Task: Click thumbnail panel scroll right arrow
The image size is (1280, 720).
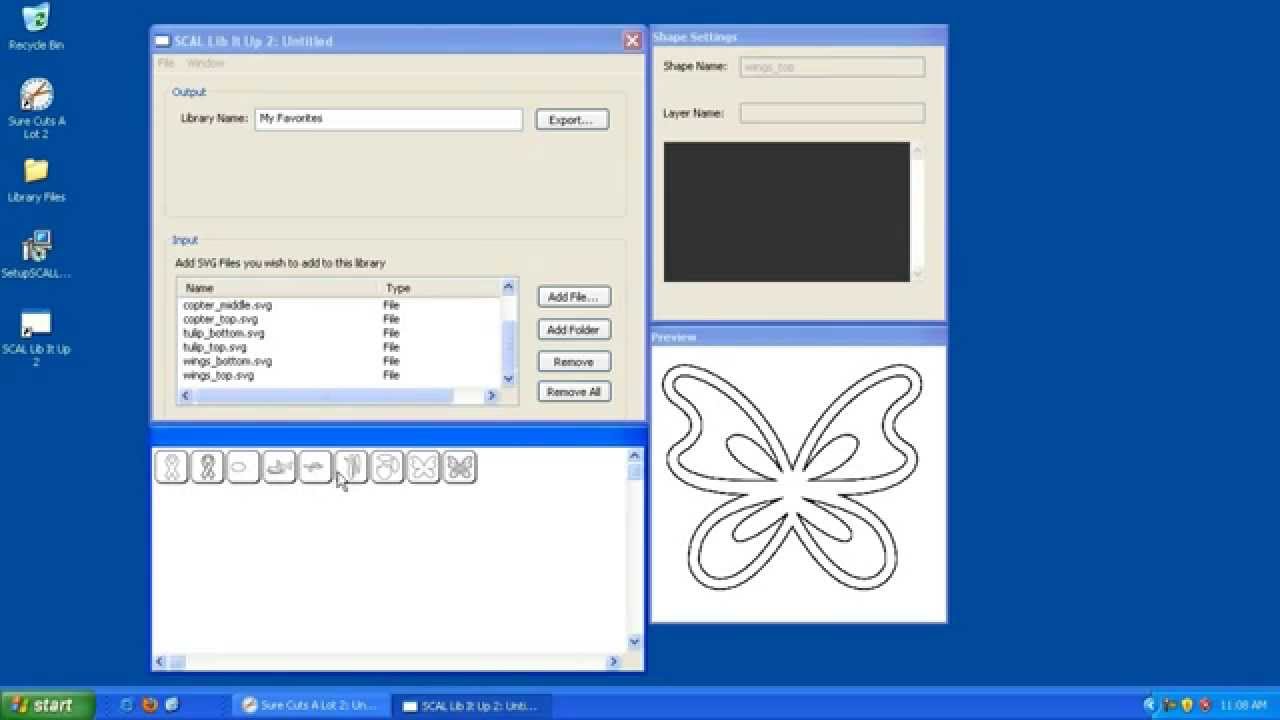Action: [614, 661]
